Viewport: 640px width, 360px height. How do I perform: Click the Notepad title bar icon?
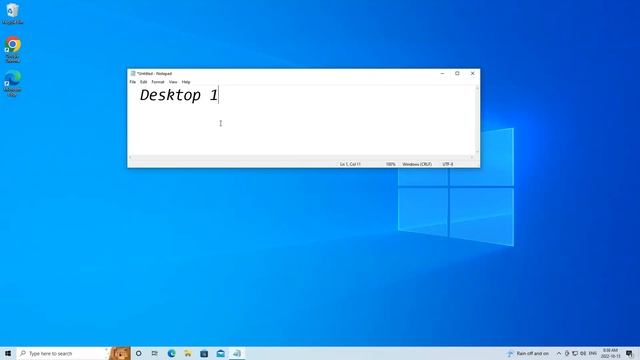point(133,73)
